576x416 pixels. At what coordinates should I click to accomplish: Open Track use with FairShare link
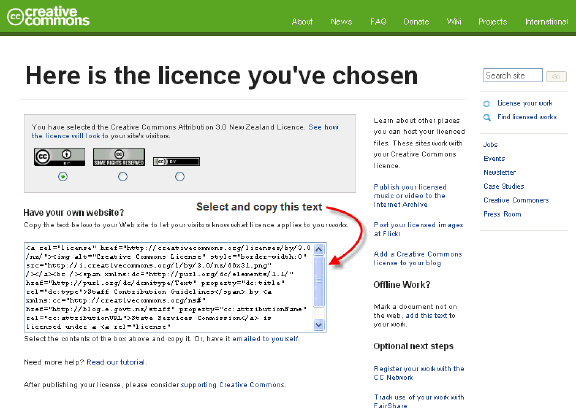click(x=419, y=401)
